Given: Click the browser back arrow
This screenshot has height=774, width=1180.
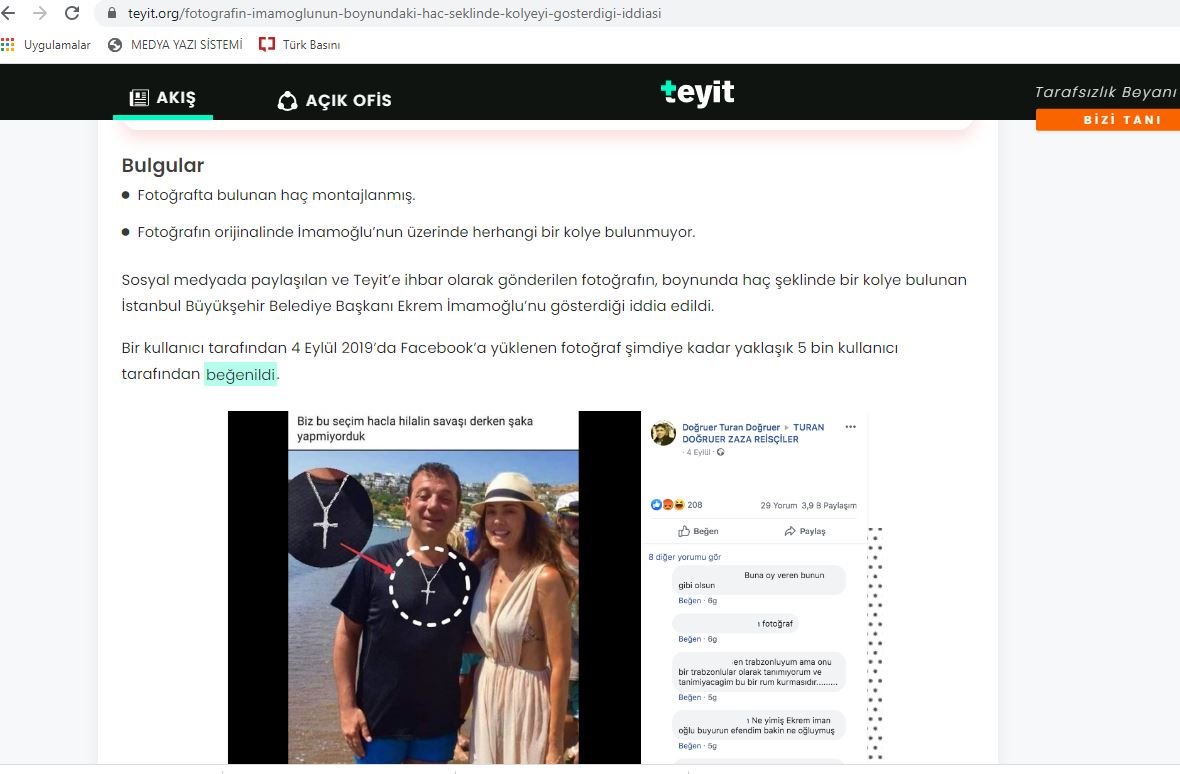Looking at the screenshot, I should [8, 13].
